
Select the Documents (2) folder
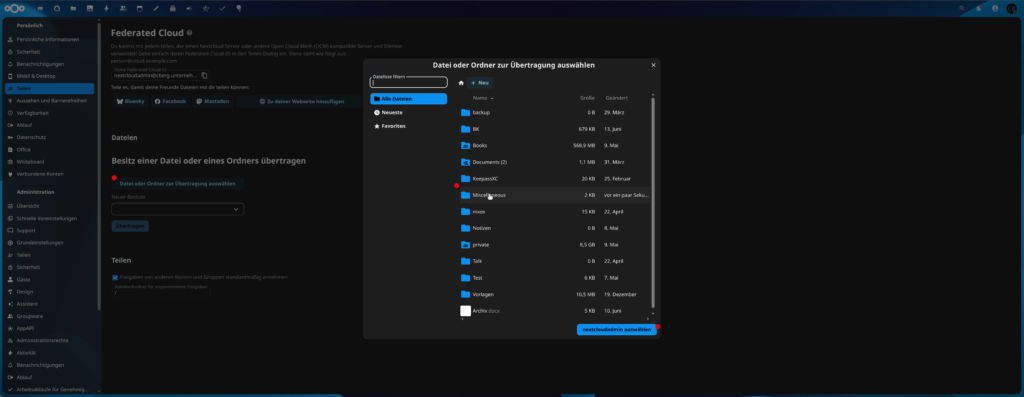click(x=554, y=162)
